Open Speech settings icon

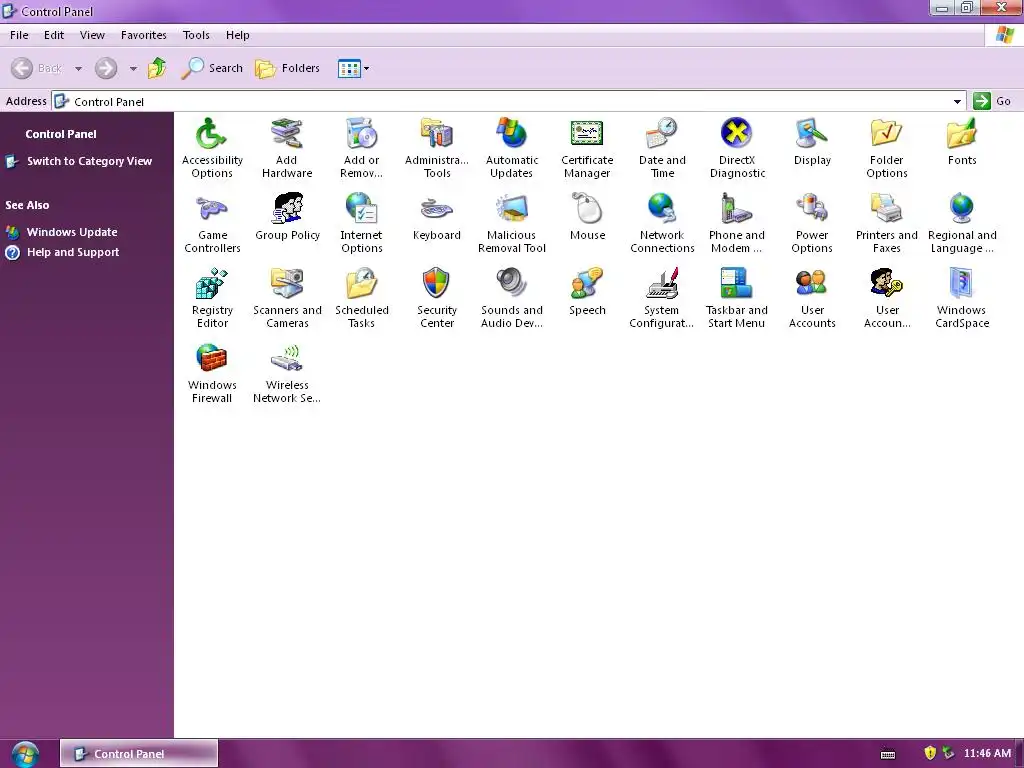586,292
